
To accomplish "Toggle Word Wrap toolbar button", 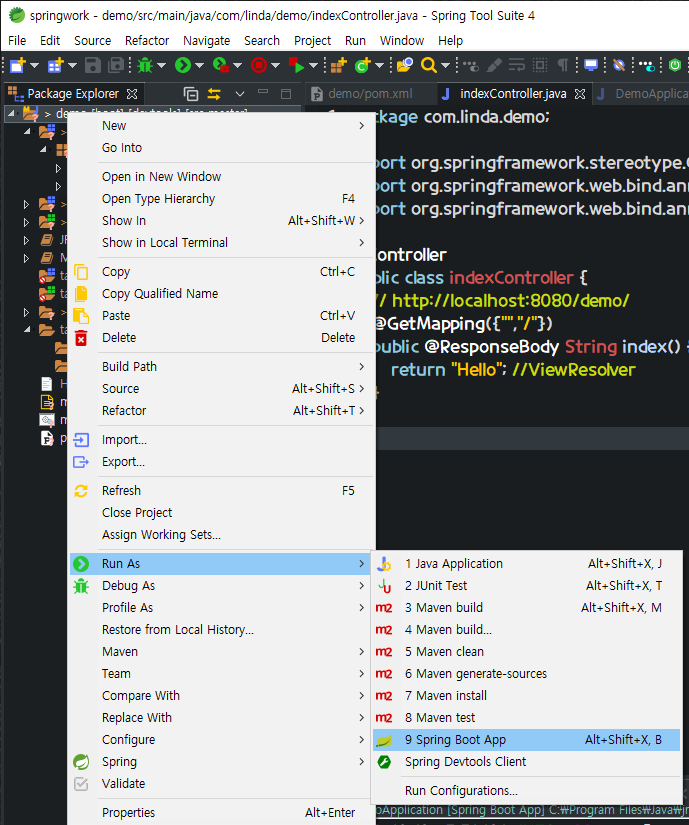I will click(x=516, y=65).
